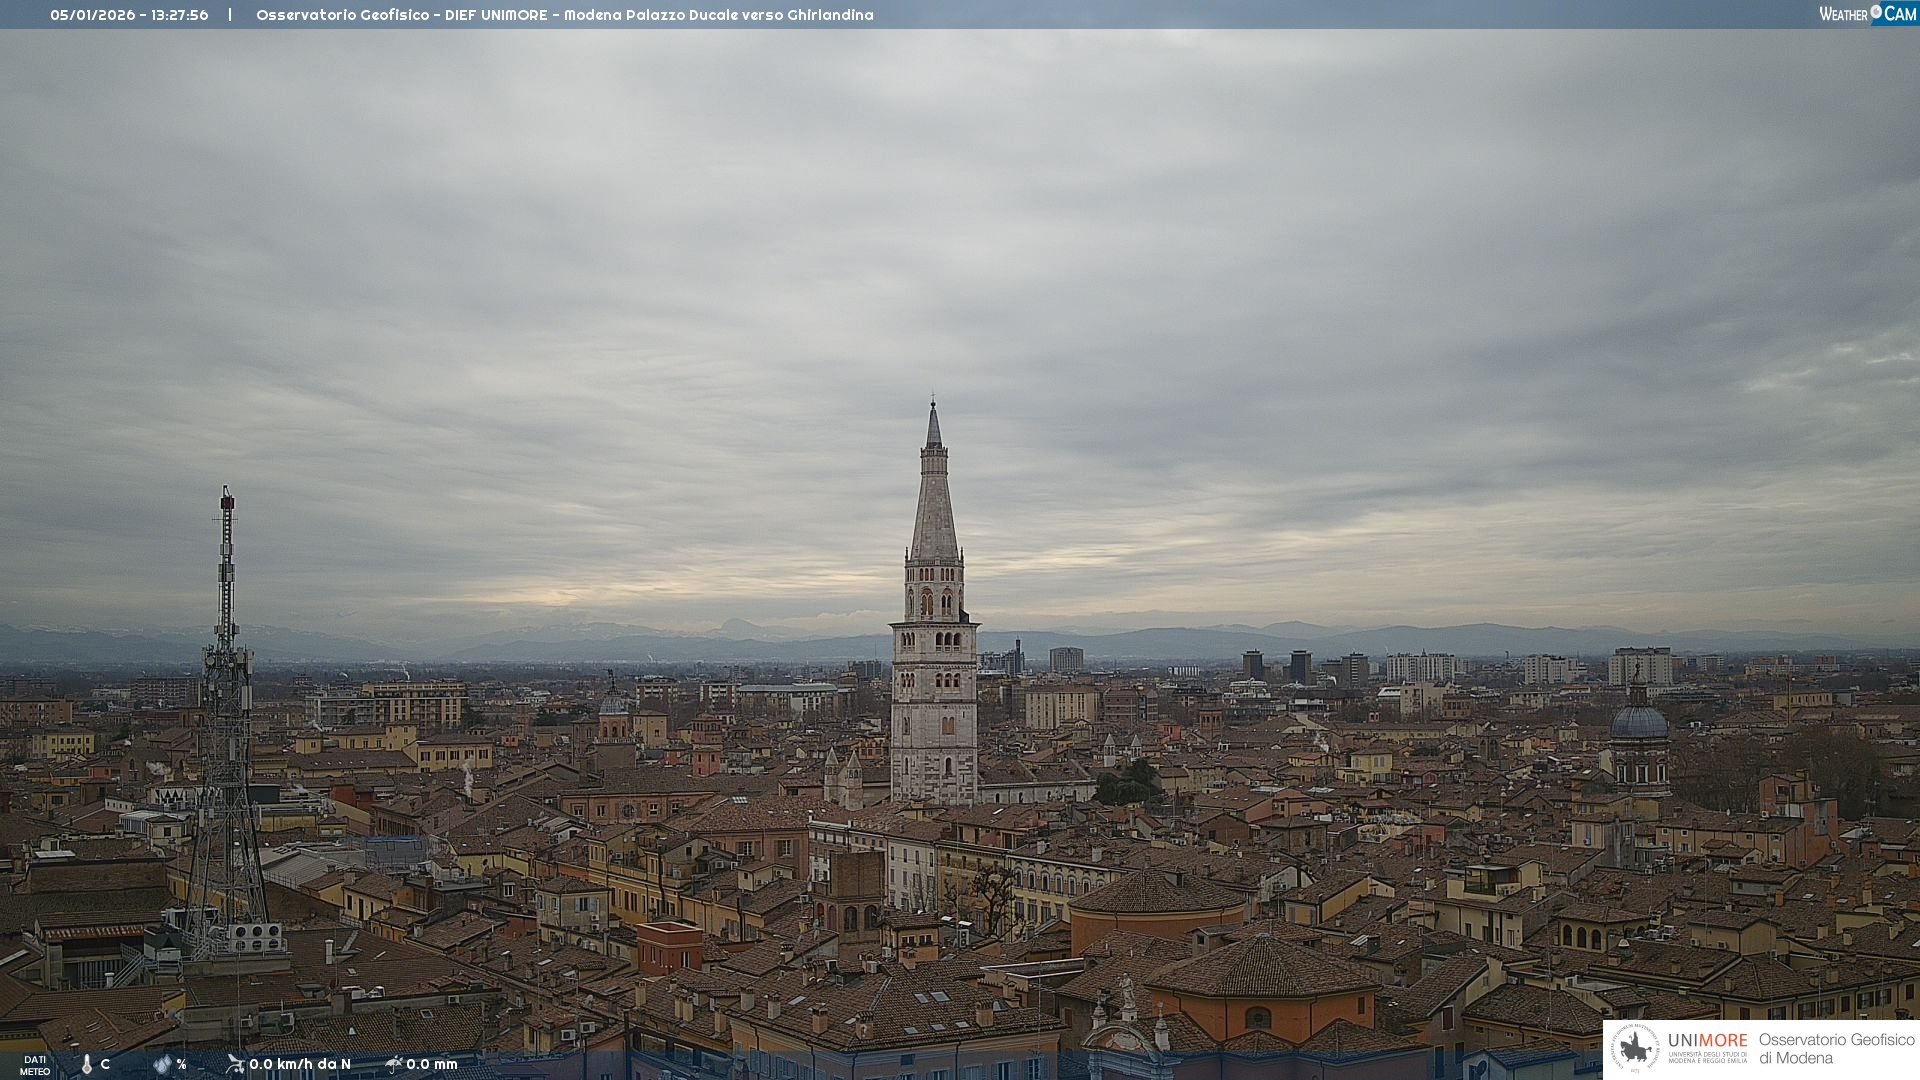Click the wind speed 0.0 km/h da N reading
The width and height of the screenshot is (1920, 1080).
pos(300,1064)
